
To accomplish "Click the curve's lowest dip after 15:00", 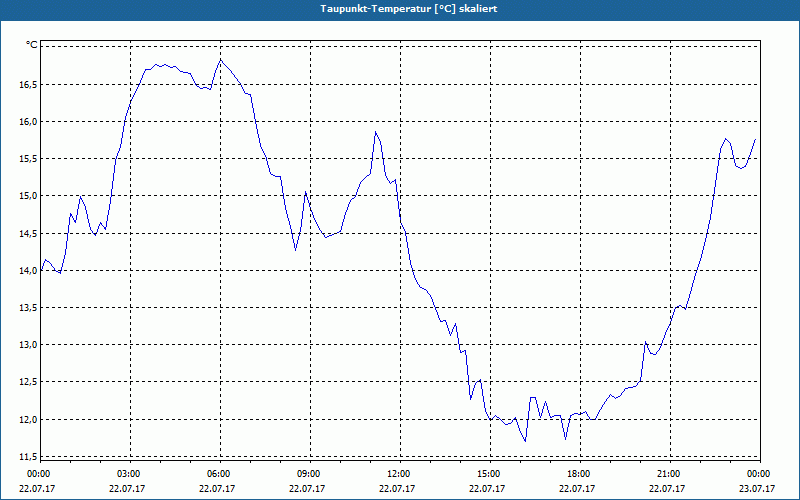I will point(525,441).
